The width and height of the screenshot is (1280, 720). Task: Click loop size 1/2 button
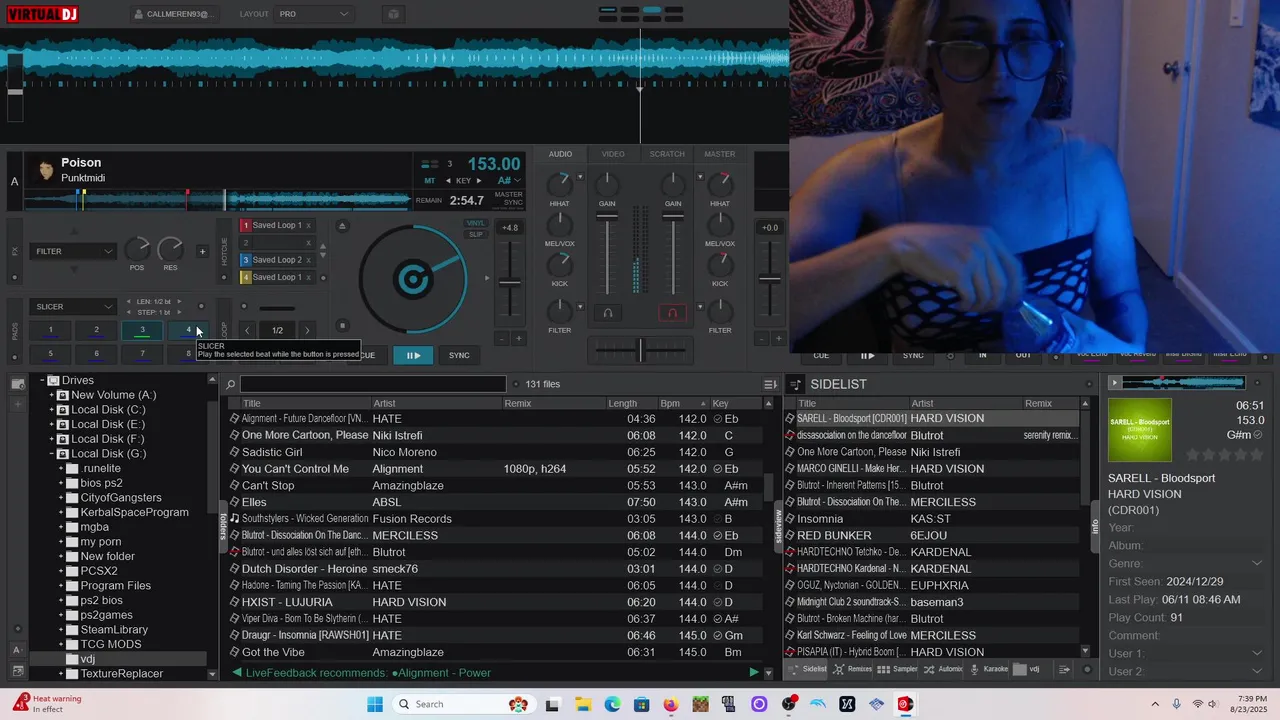(x=277, y=330)
